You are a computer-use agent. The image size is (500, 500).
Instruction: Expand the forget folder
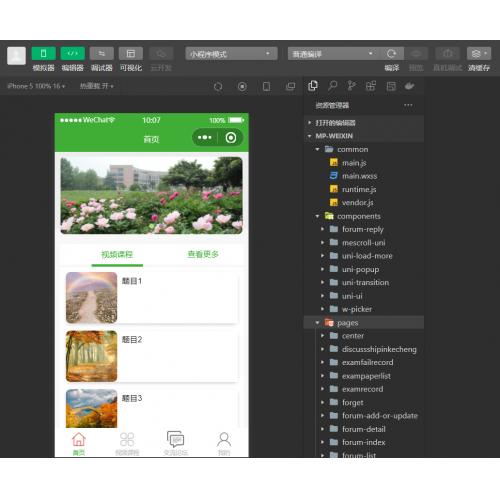pos(364,403)
